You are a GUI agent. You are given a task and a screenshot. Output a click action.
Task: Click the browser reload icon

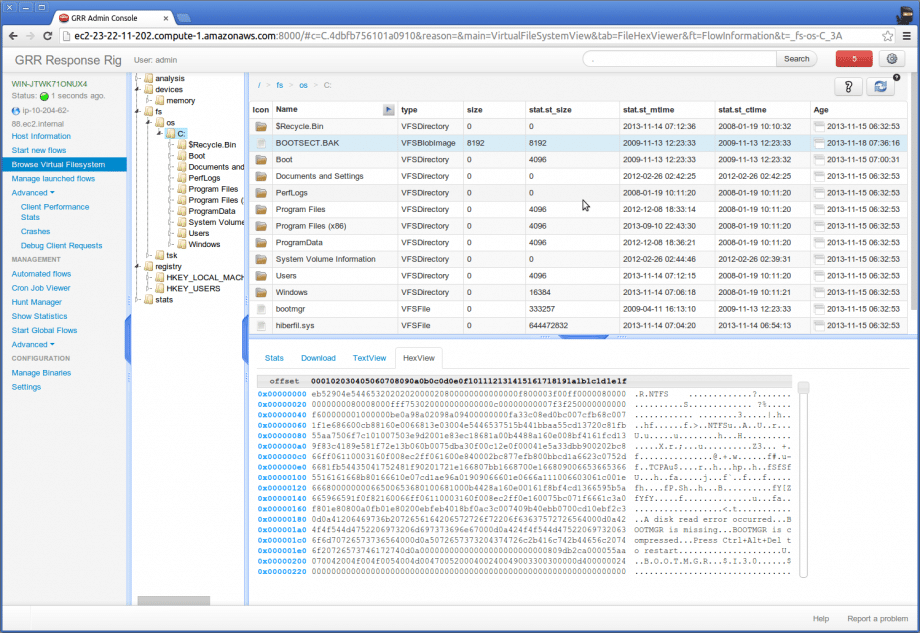46,35
